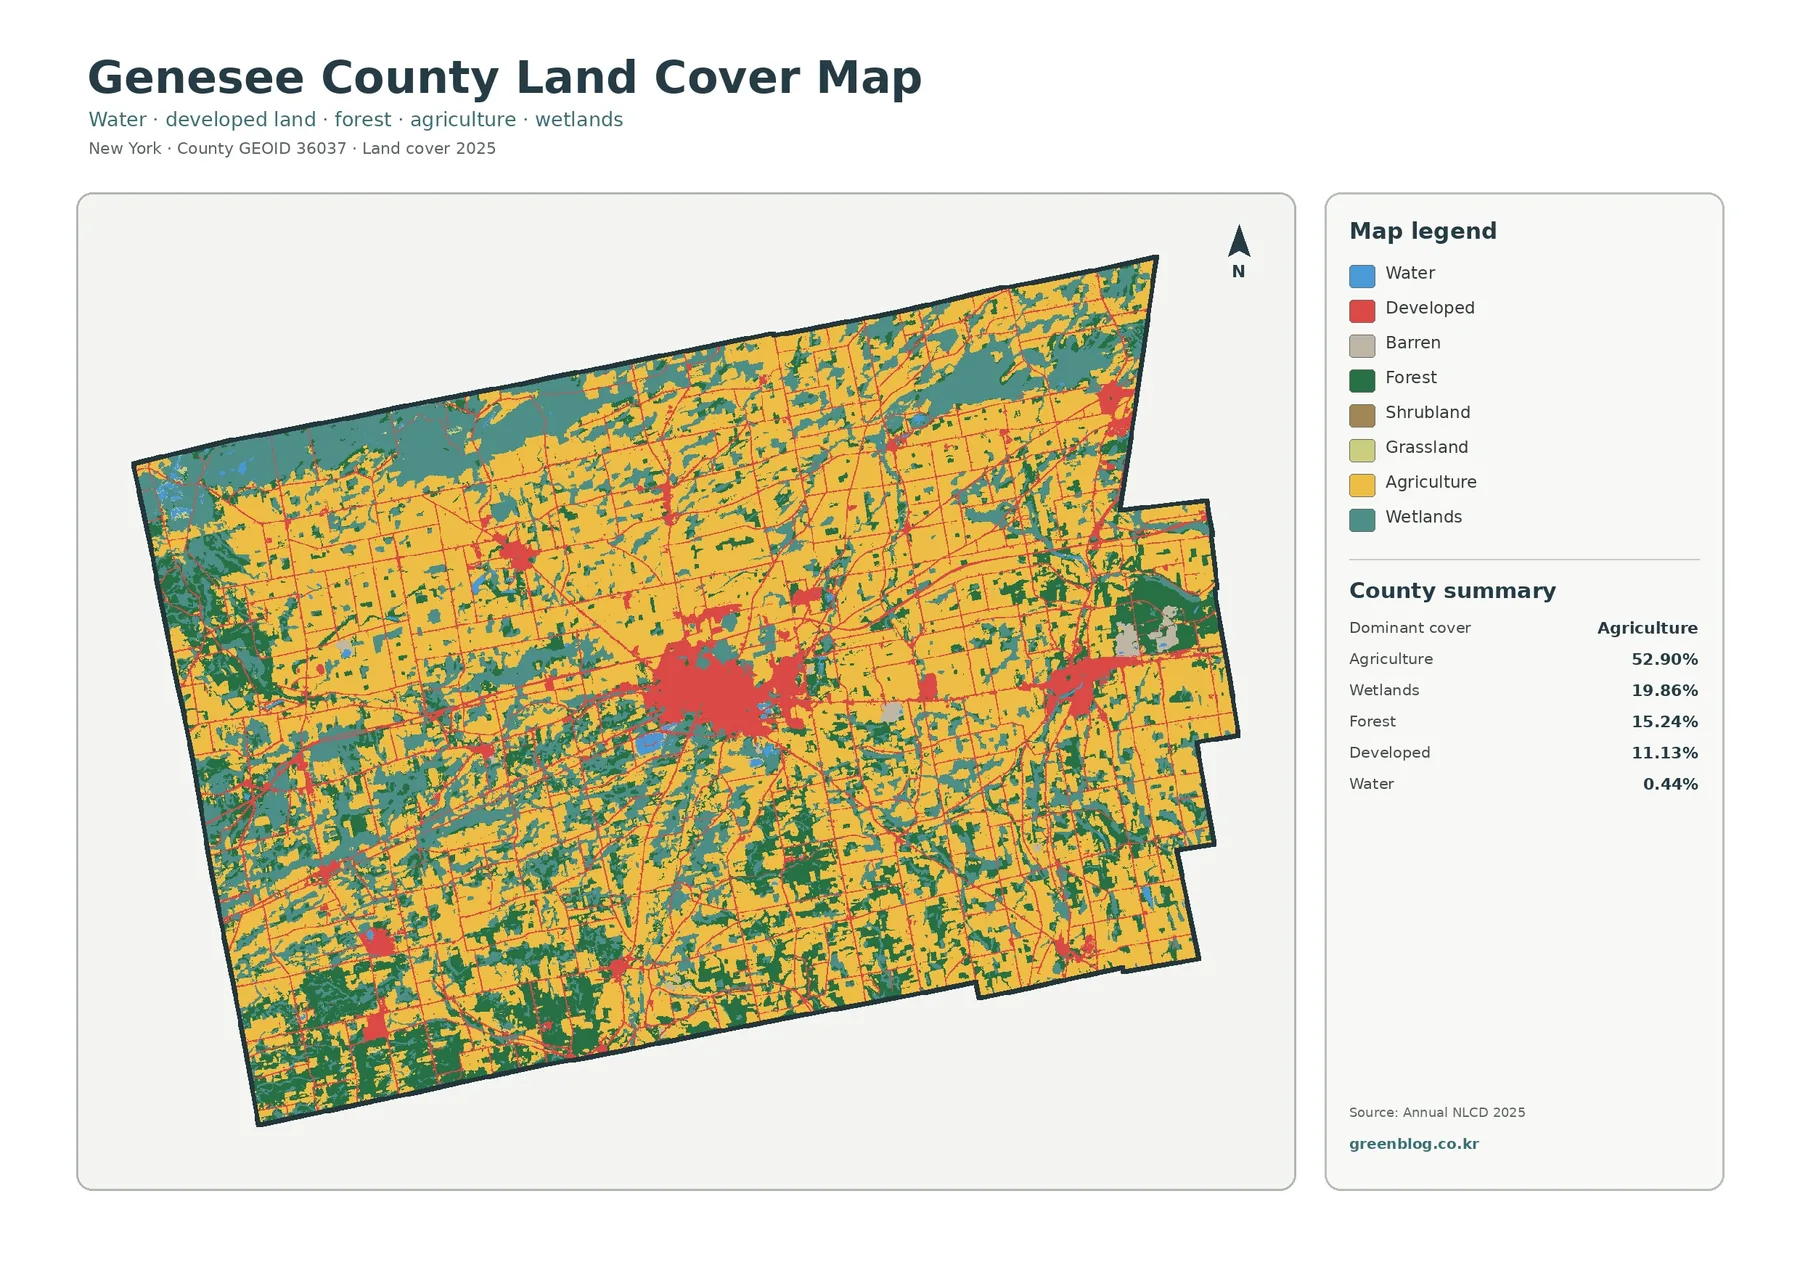Select the Forest green legend swatch
1800x1273 pixels.
tap(1362, 380)
